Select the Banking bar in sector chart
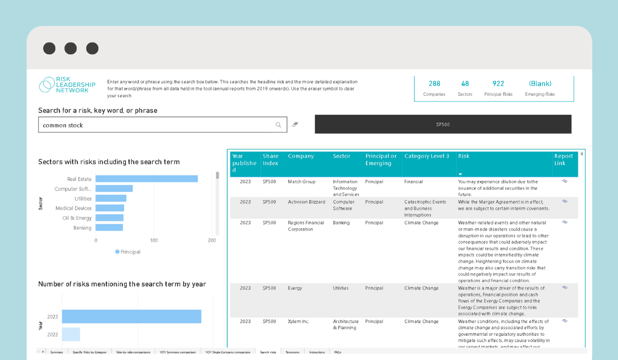Viewport: 618px width, 360px height. 109,228
